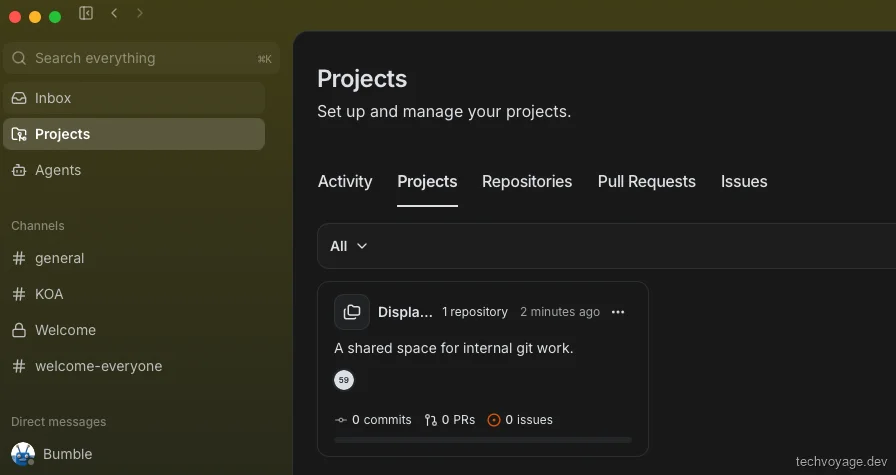Toggle the sidebar panel icon
Viewport: 896px width, 475px height.
point(86,13)
